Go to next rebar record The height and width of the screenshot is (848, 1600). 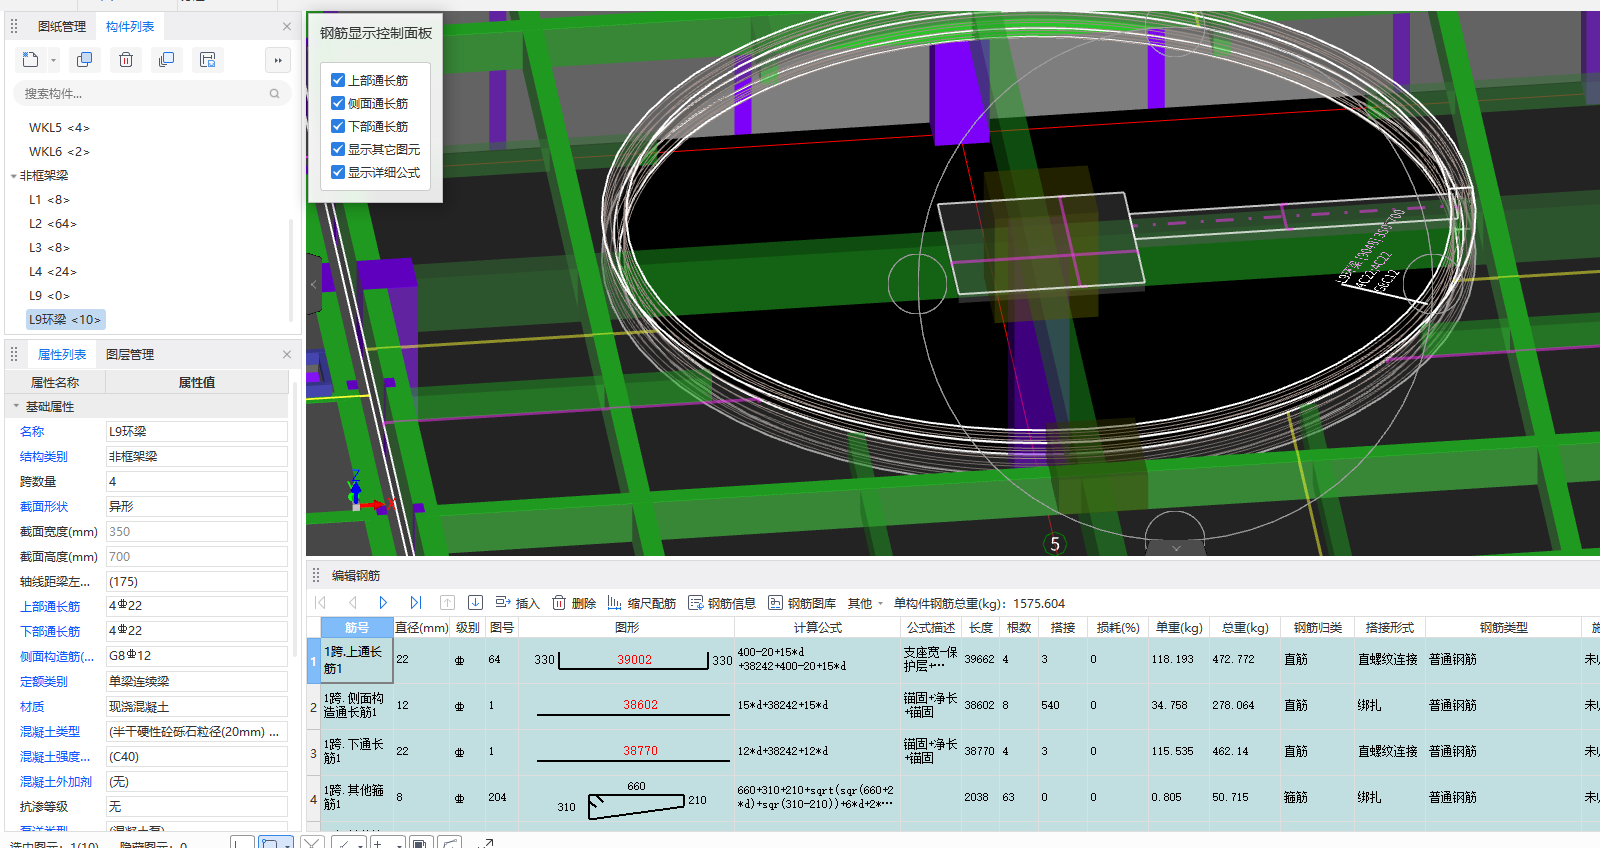pyautogui.click(x=383, y=603)
